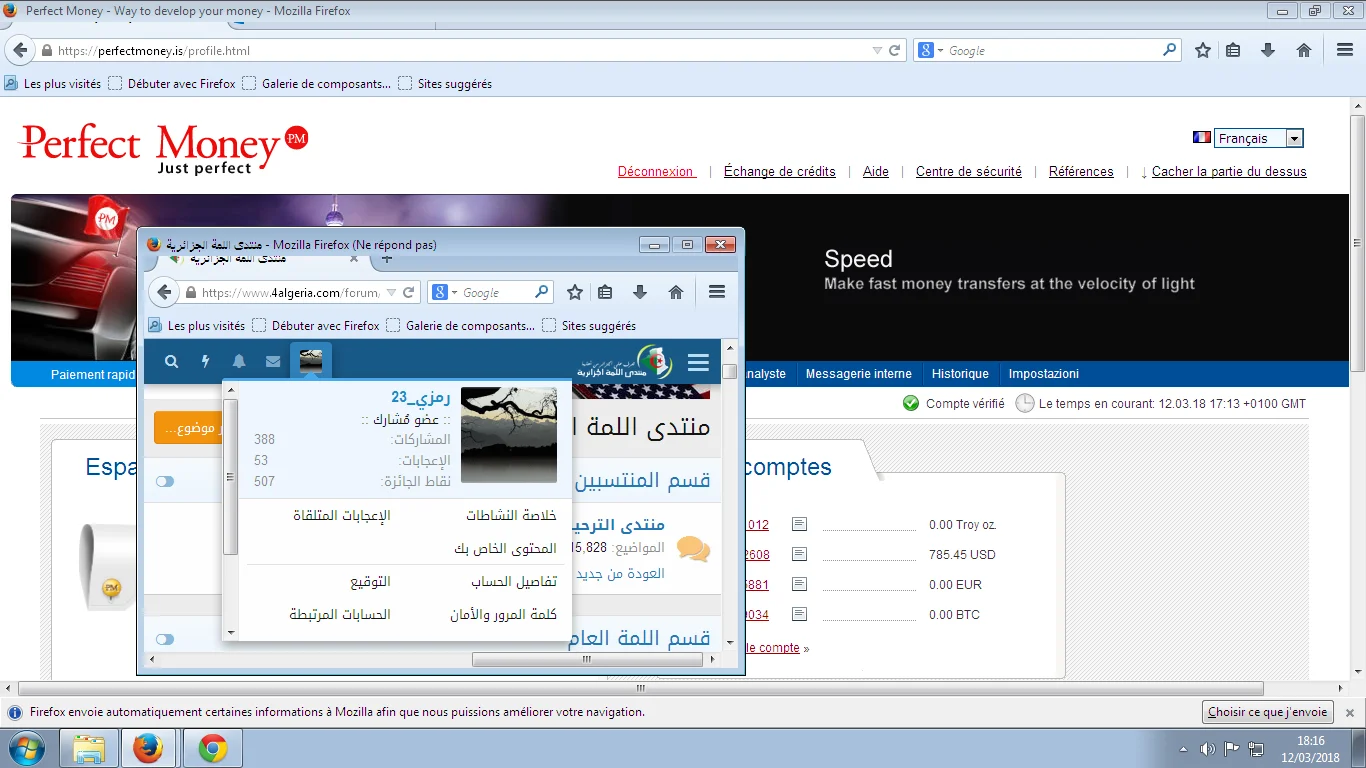Viewport: 1366px width, 768px height.
Task: Open خلاصة النشاطات in profile popup
Action: [511, 515]
